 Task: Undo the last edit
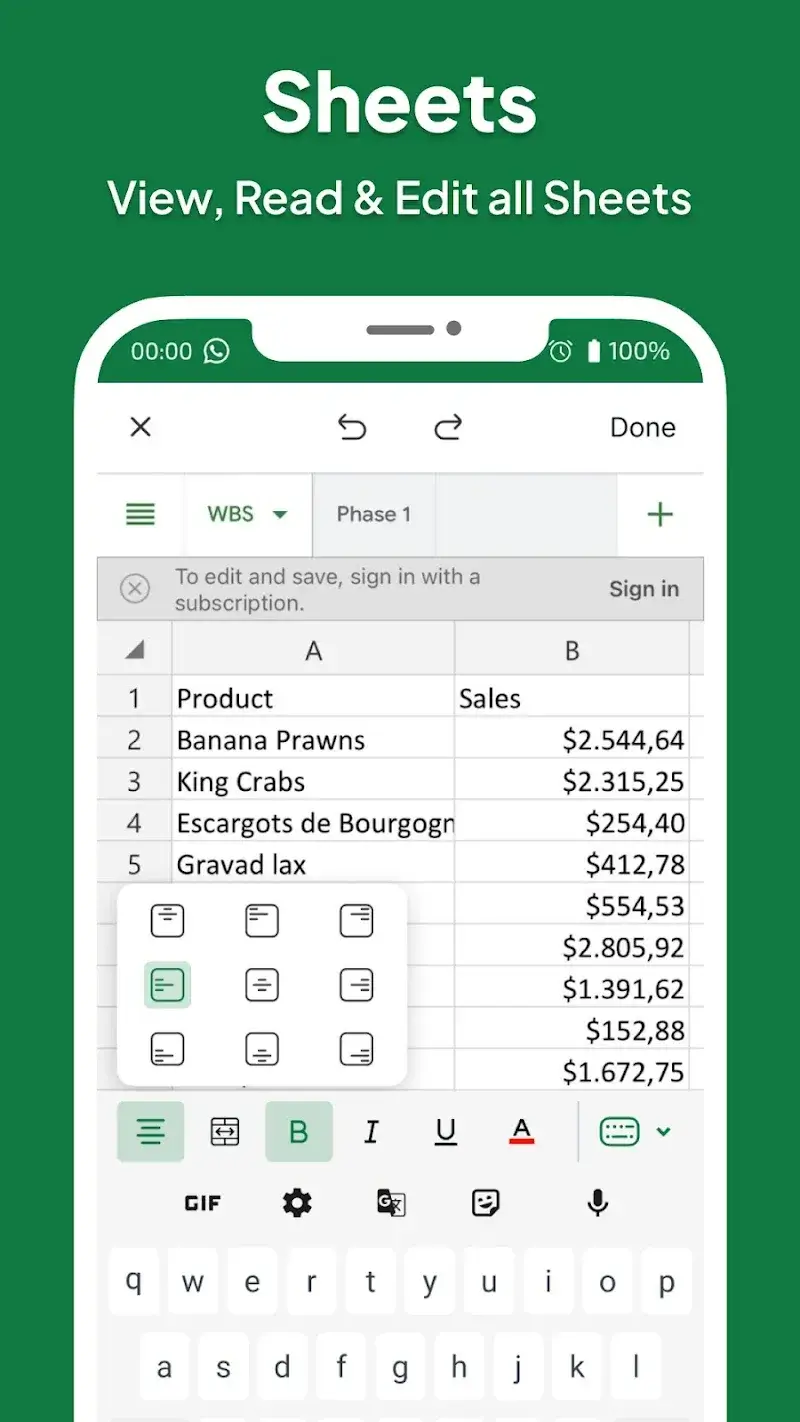pyautogui.click(x=352, y=428)
